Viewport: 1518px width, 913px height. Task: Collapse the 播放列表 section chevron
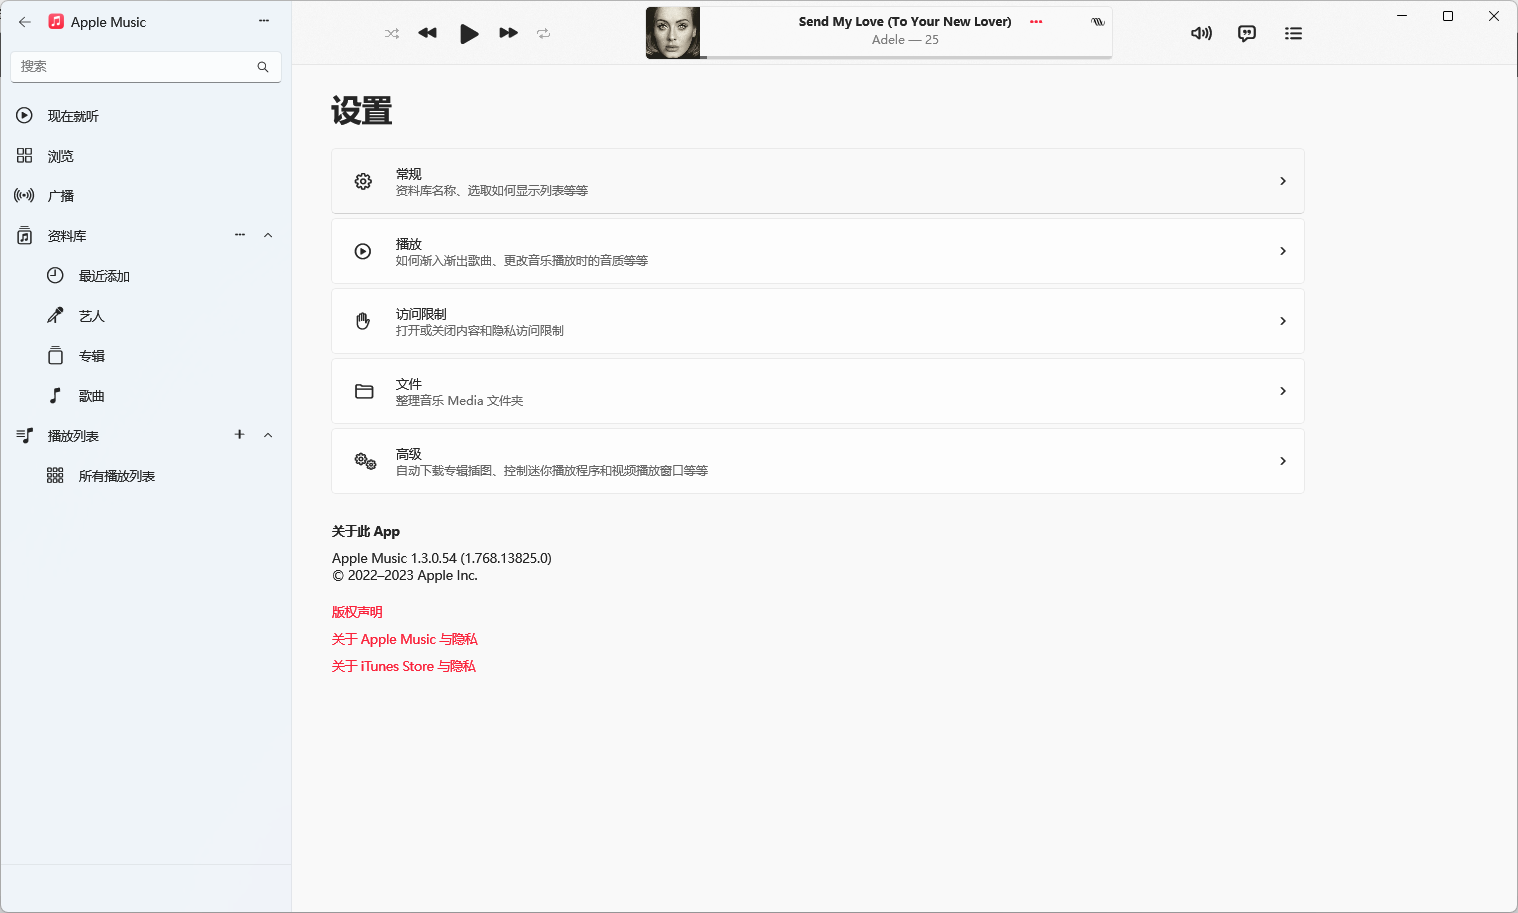click(268, 435)
